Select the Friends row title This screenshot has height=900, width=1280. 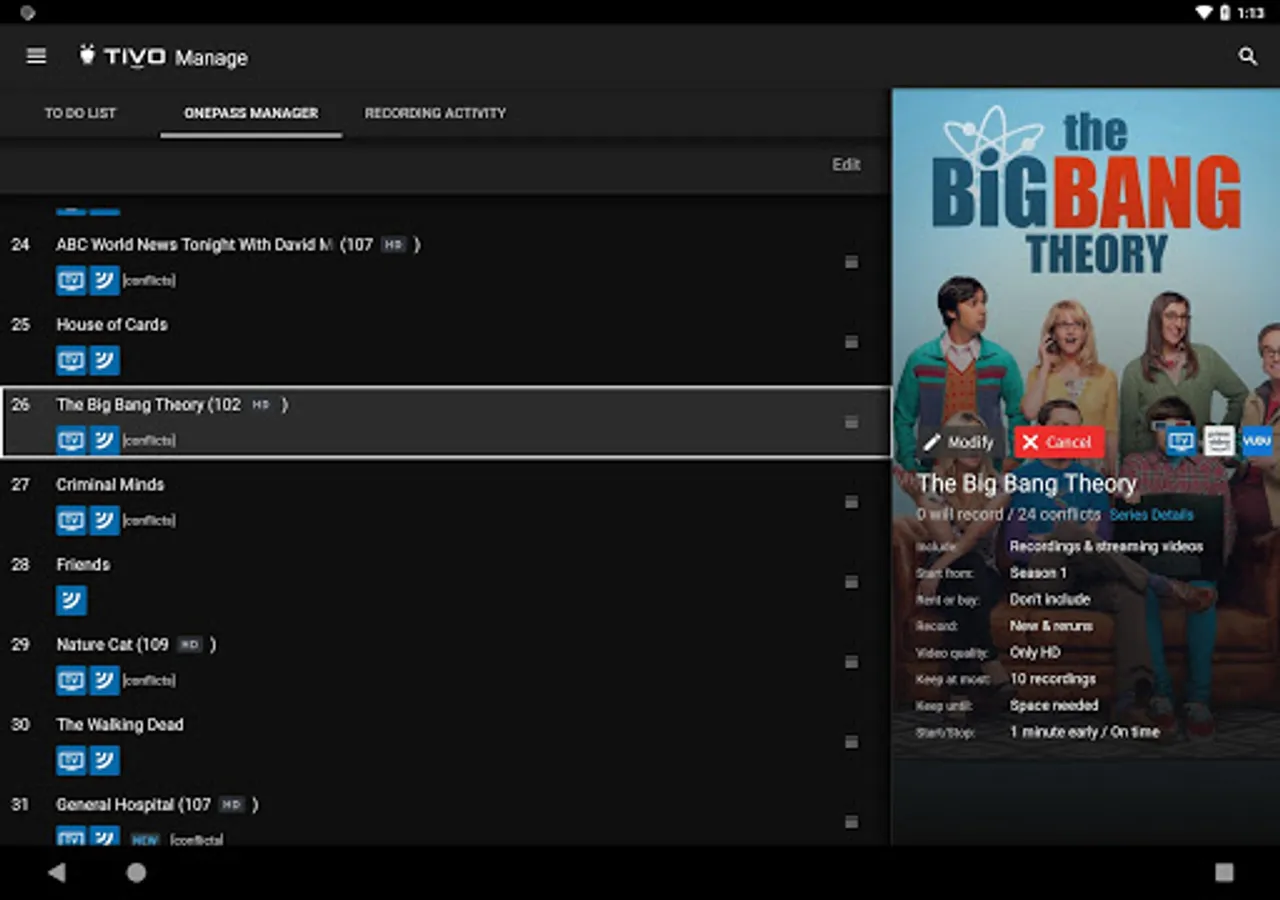pos(83,564)
